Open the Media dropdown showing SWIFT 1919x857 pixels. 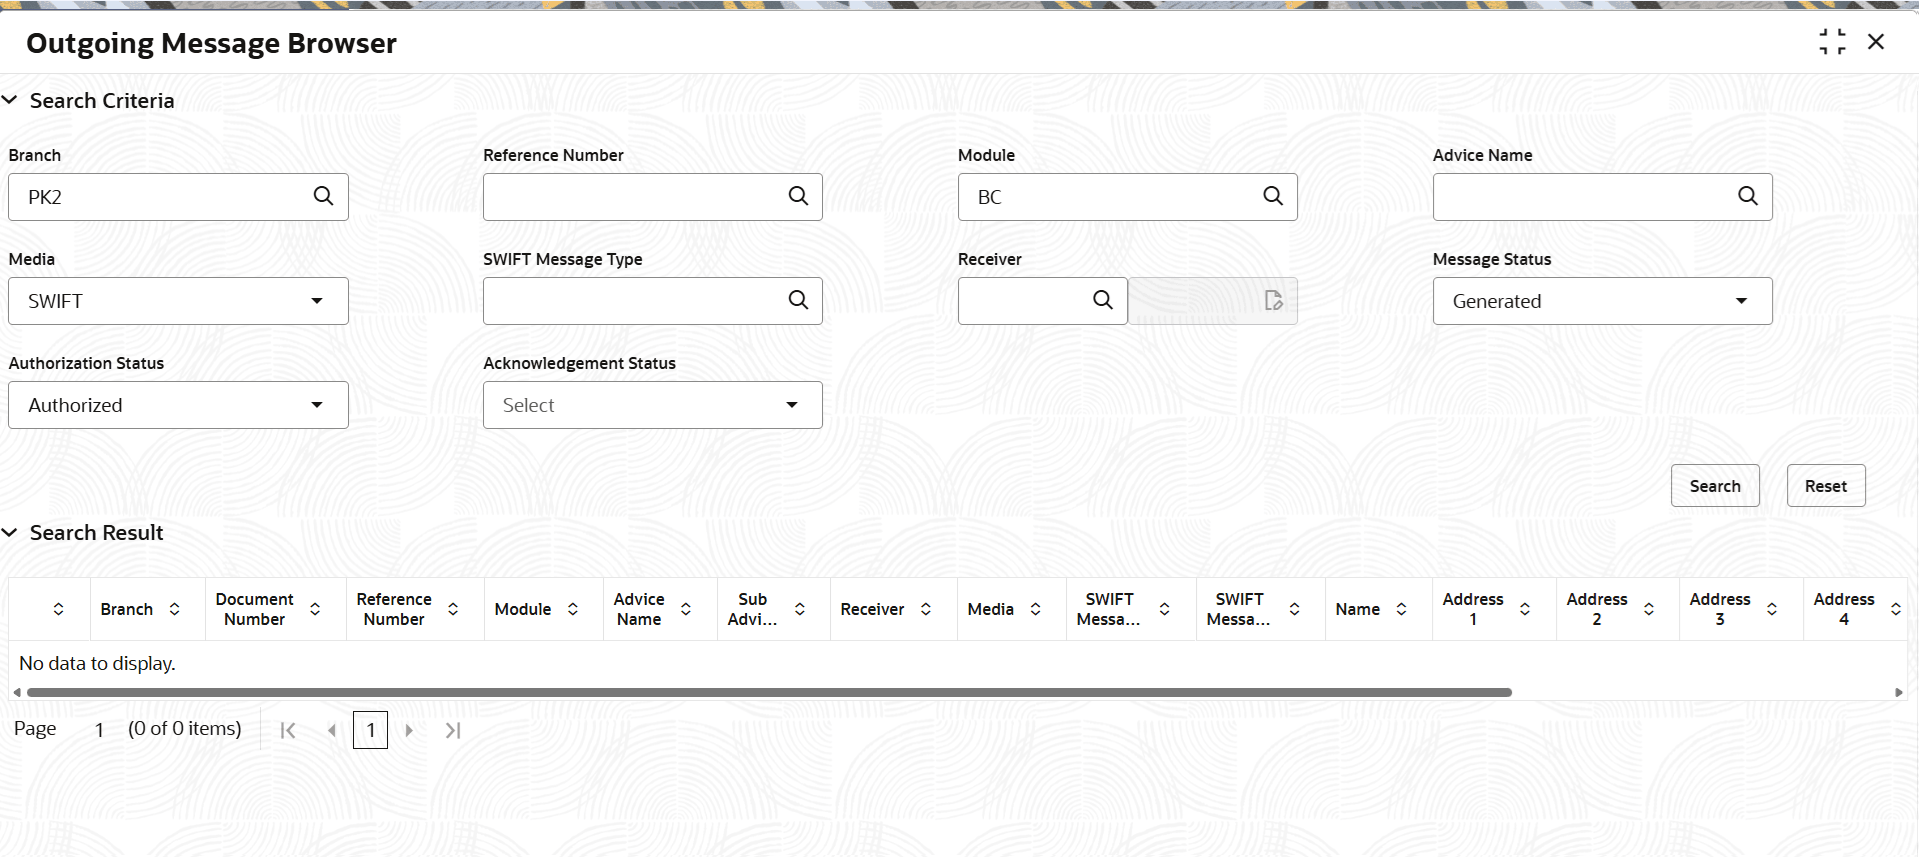(178, 301)
